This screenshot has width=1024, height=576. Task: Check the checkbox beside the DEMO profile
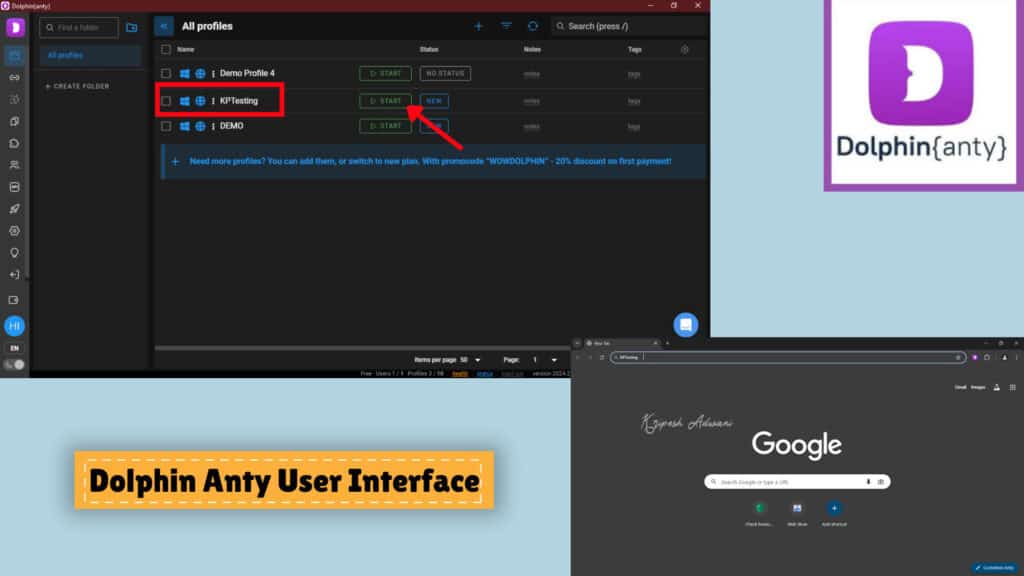point(165,127)
